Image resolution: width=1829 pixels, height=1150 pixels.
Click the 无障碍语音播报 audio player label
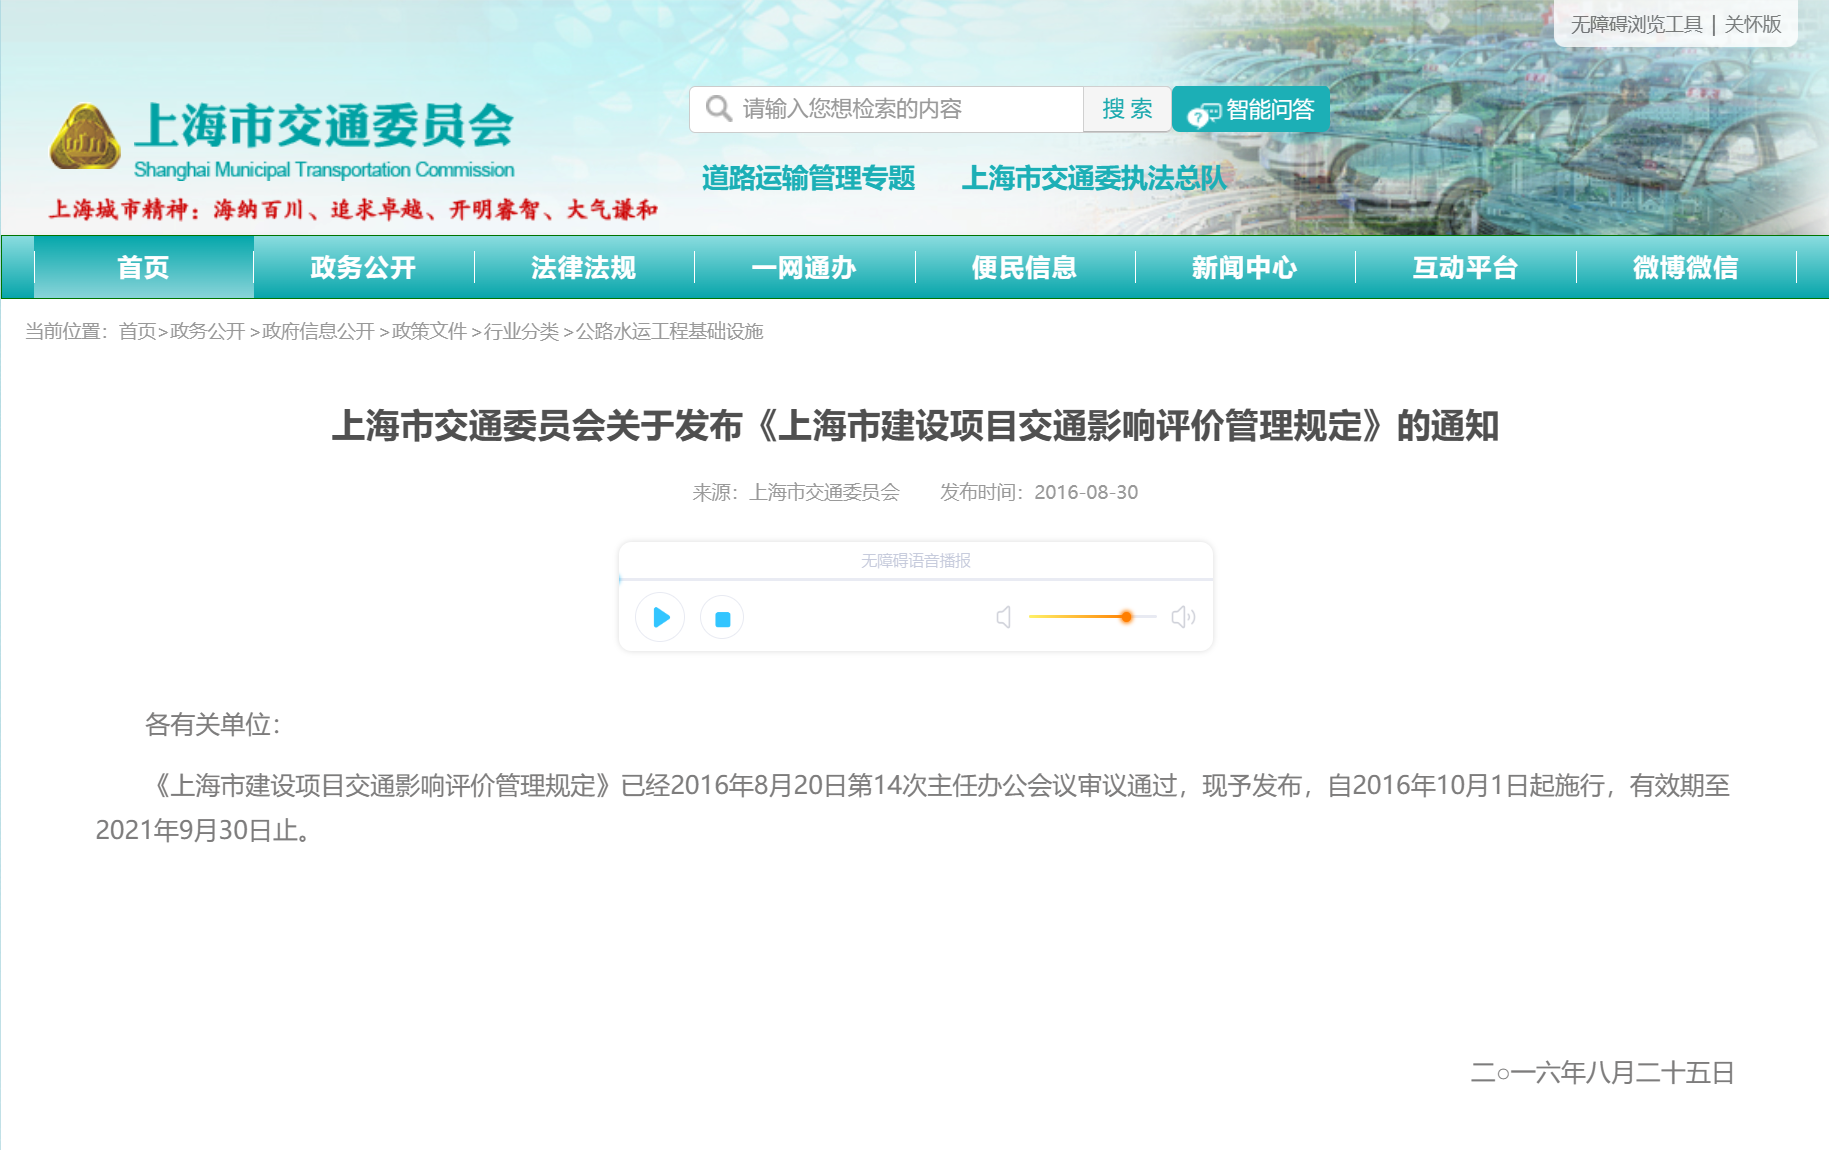(916, 560)
